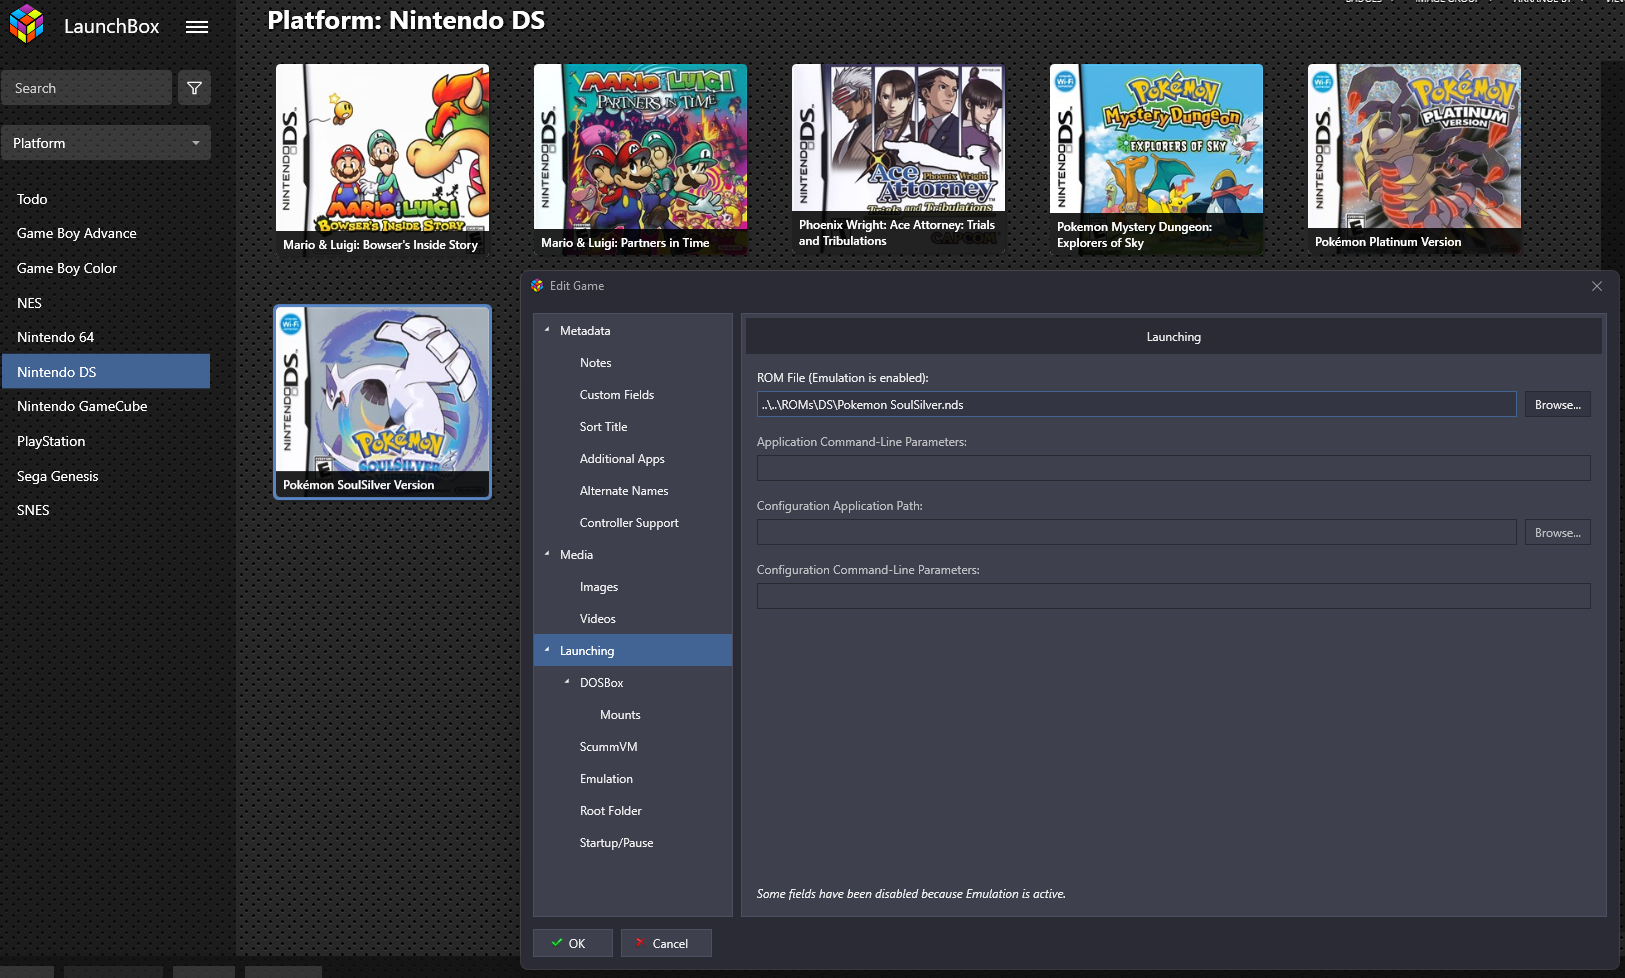Collapse the Metadata tree node arrow
Screen dimensions: 1625x978
coord(547,330)
